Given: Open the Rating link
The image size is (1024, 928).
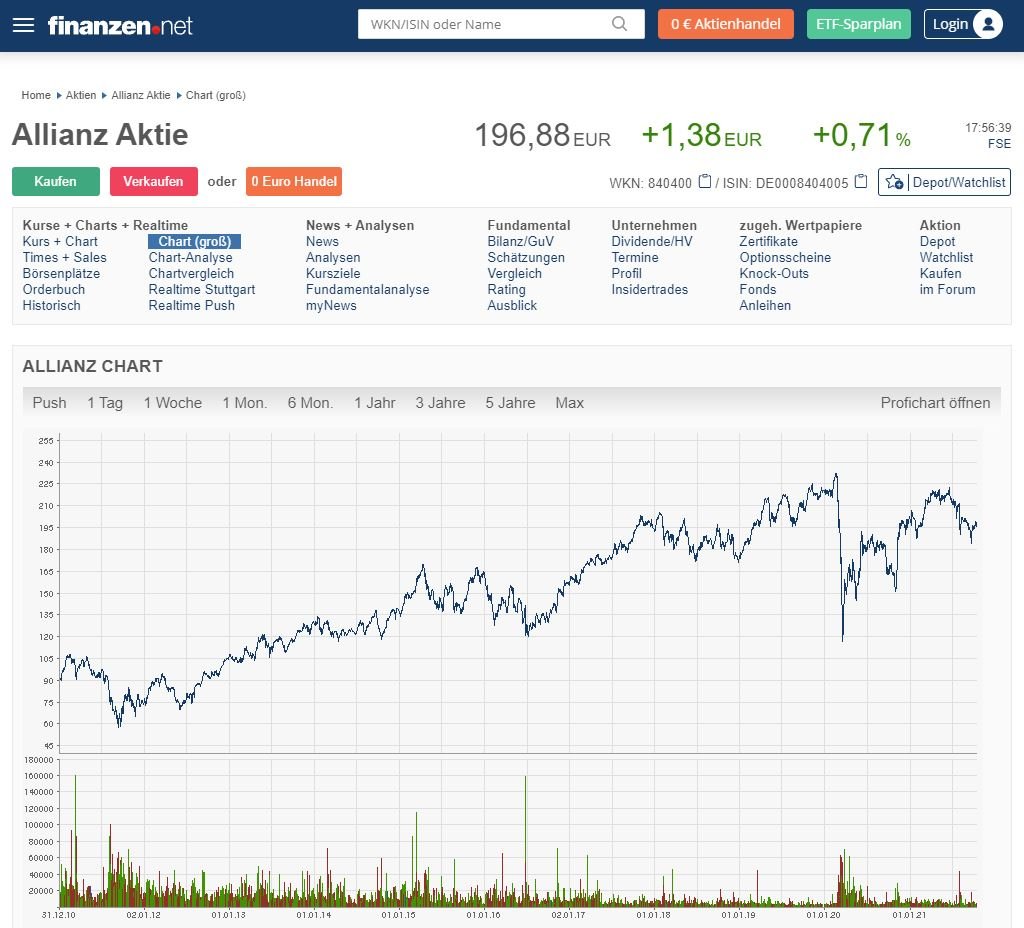Looking at the screenshot, I should (507, 289).
